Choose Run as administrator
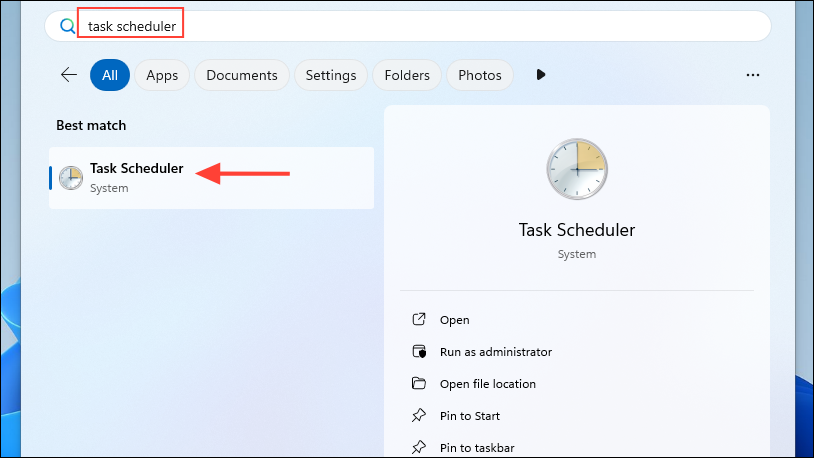Screen dimensions: 814x458 tap(496, 352)
